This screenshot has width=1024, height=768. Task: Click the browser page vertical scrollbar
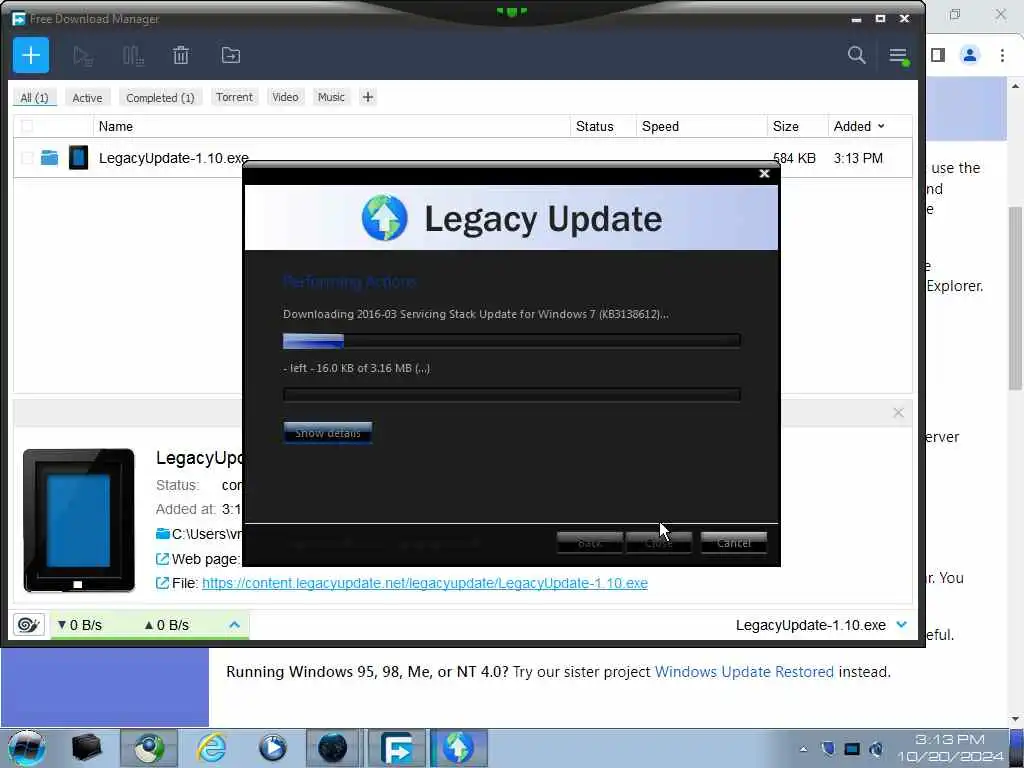[1016, 297]
